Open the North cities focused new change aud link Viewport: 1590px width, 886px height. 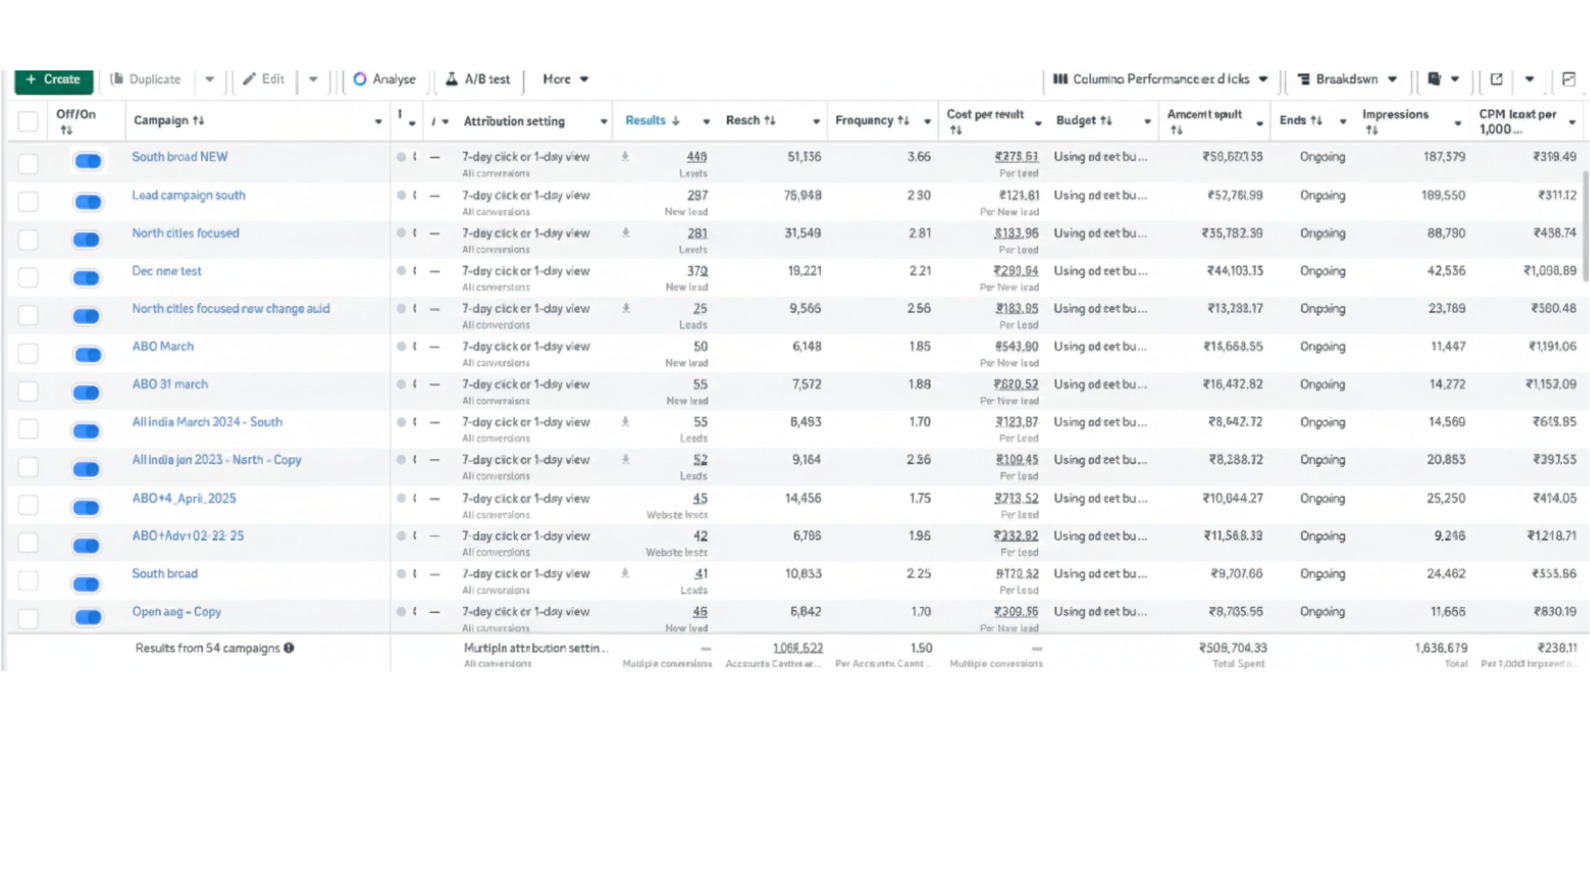point(231,309)
